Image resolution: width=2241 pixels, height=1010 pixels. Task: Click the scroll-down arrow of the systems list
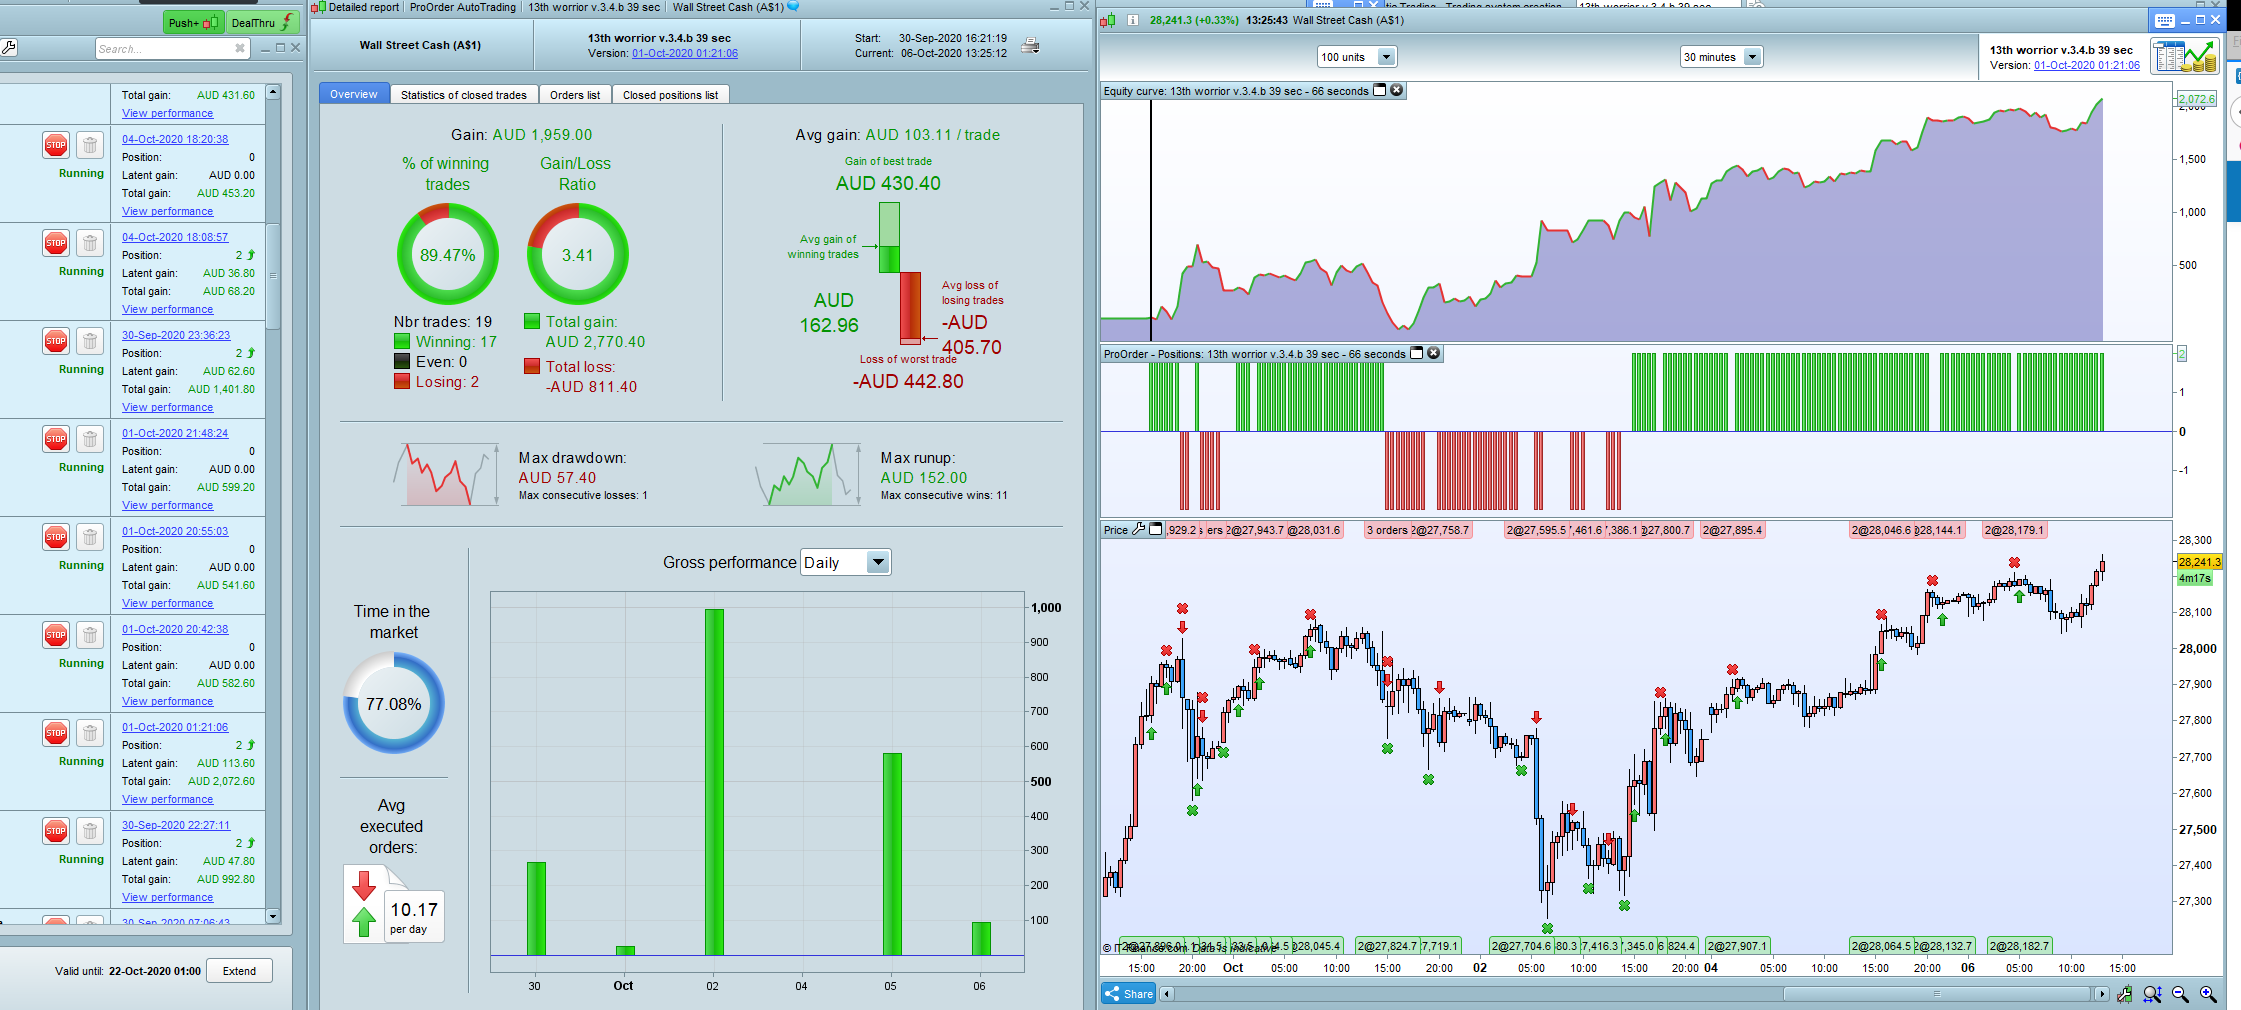[273, 916]
